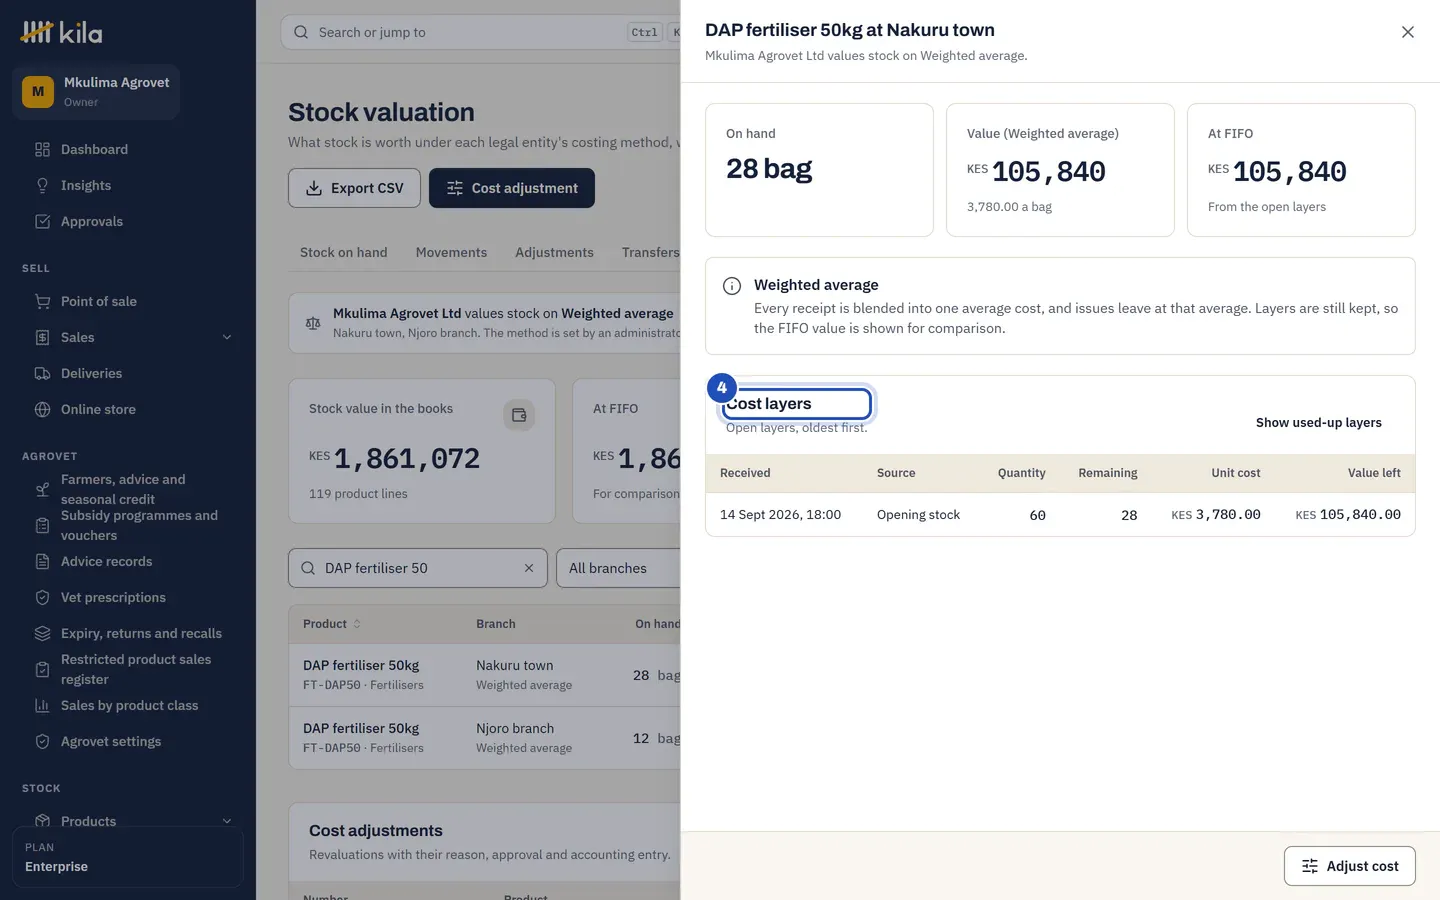Click the Cost adjustment button
1440x900 pixels.
click(512, 188)
